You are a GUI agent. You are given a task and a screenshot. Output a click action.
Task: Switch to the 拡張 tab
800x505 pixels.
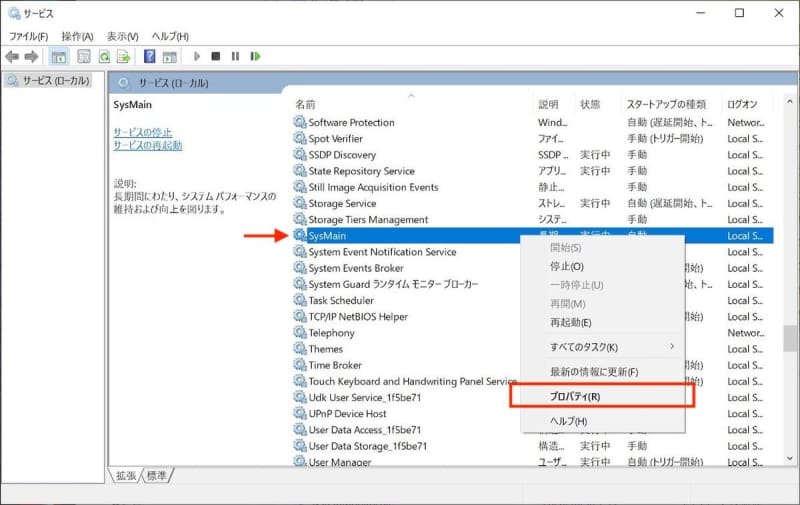pos(126,475)
